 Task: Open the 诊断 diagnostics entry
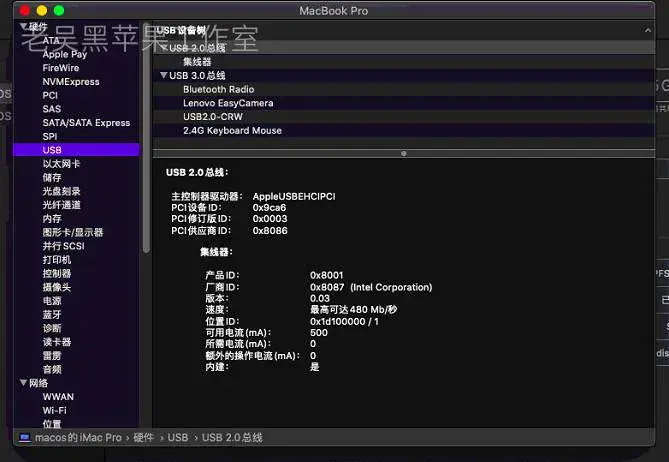pos(52,328)
